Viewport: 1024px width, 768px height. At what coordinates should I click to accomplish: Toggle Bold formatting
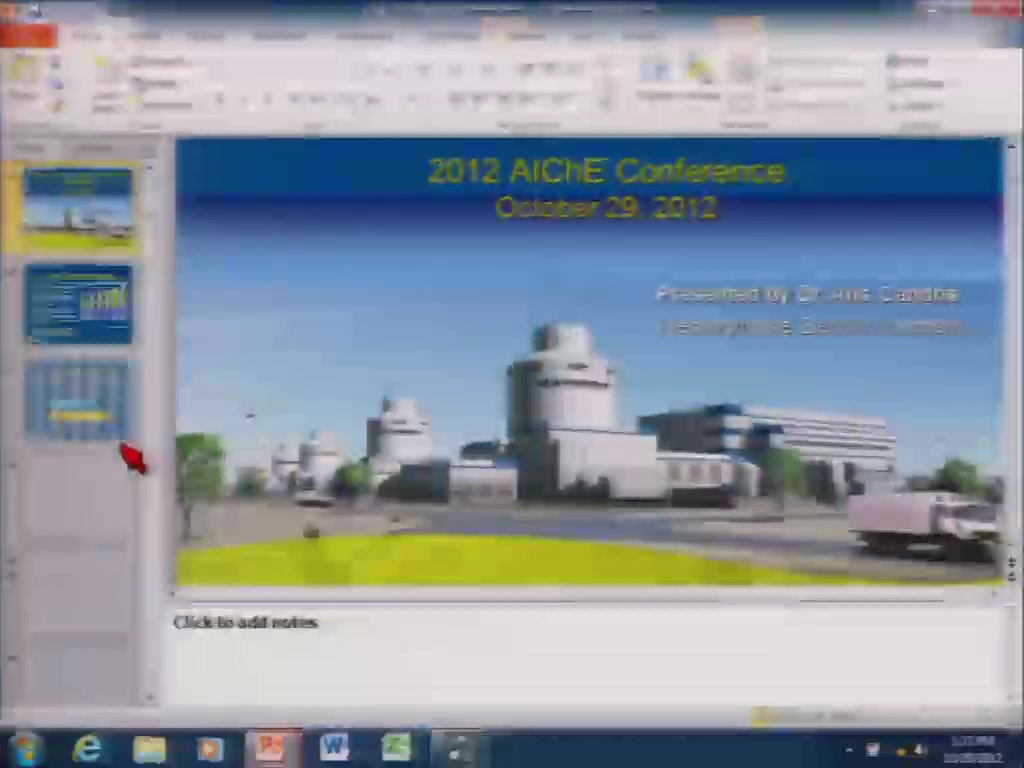point(219,99)
